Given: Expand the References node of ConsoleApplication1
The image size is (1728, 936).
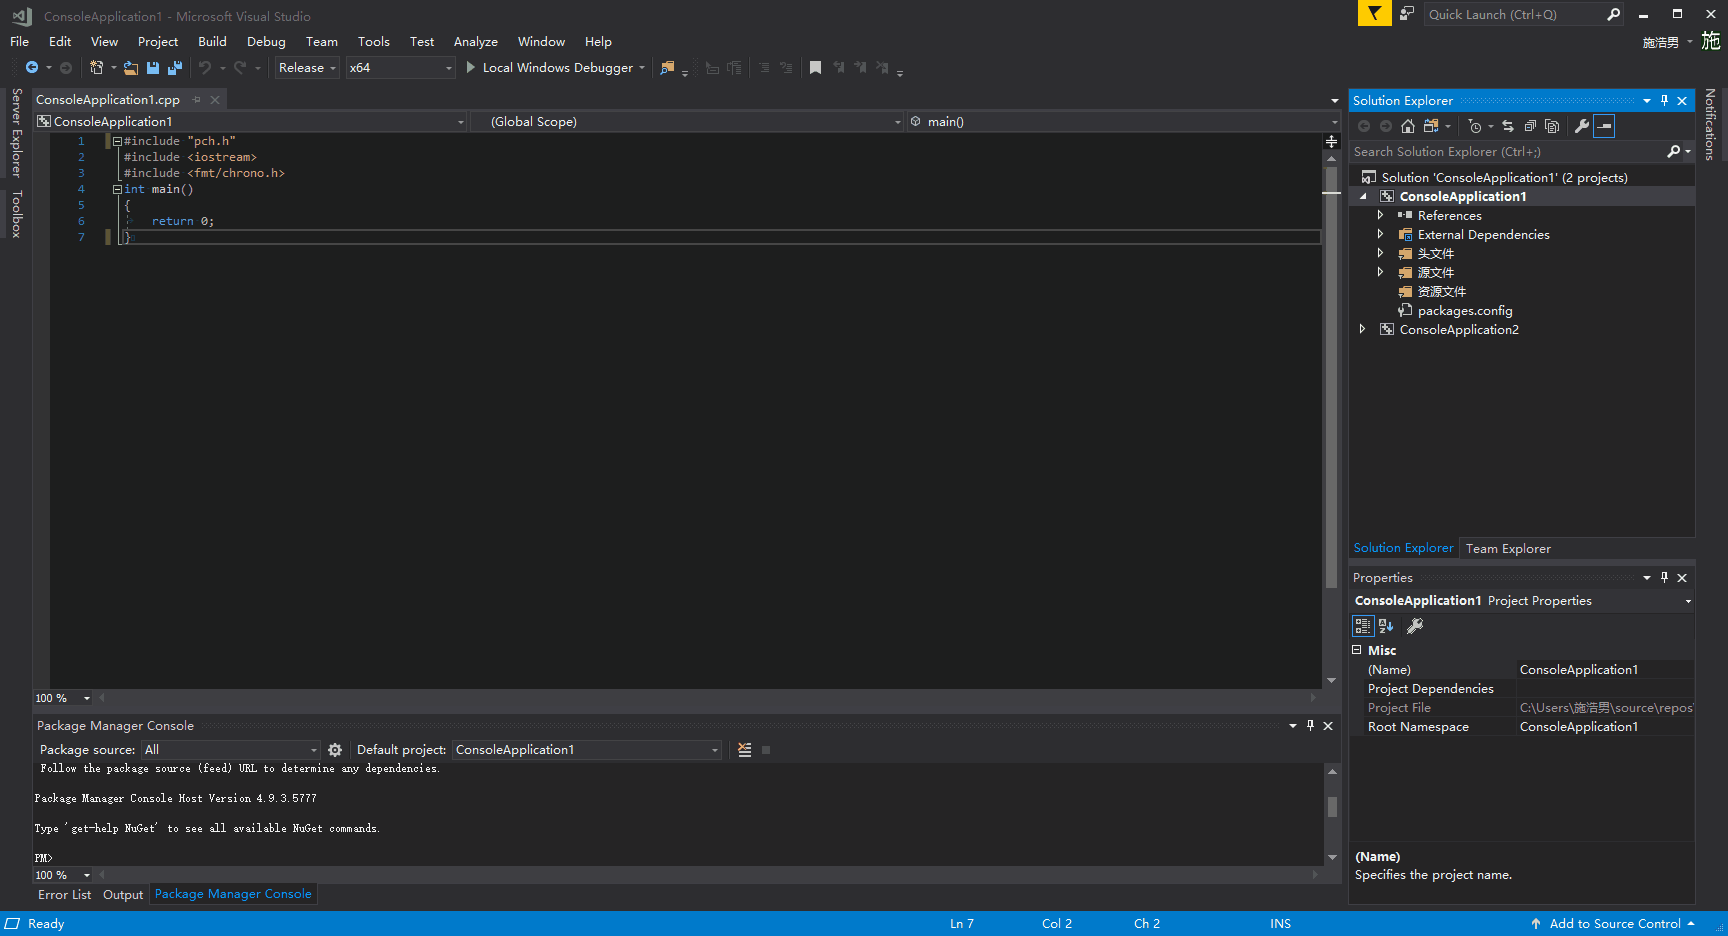Looking at the screenshot, I should [x=1381, y=215].
